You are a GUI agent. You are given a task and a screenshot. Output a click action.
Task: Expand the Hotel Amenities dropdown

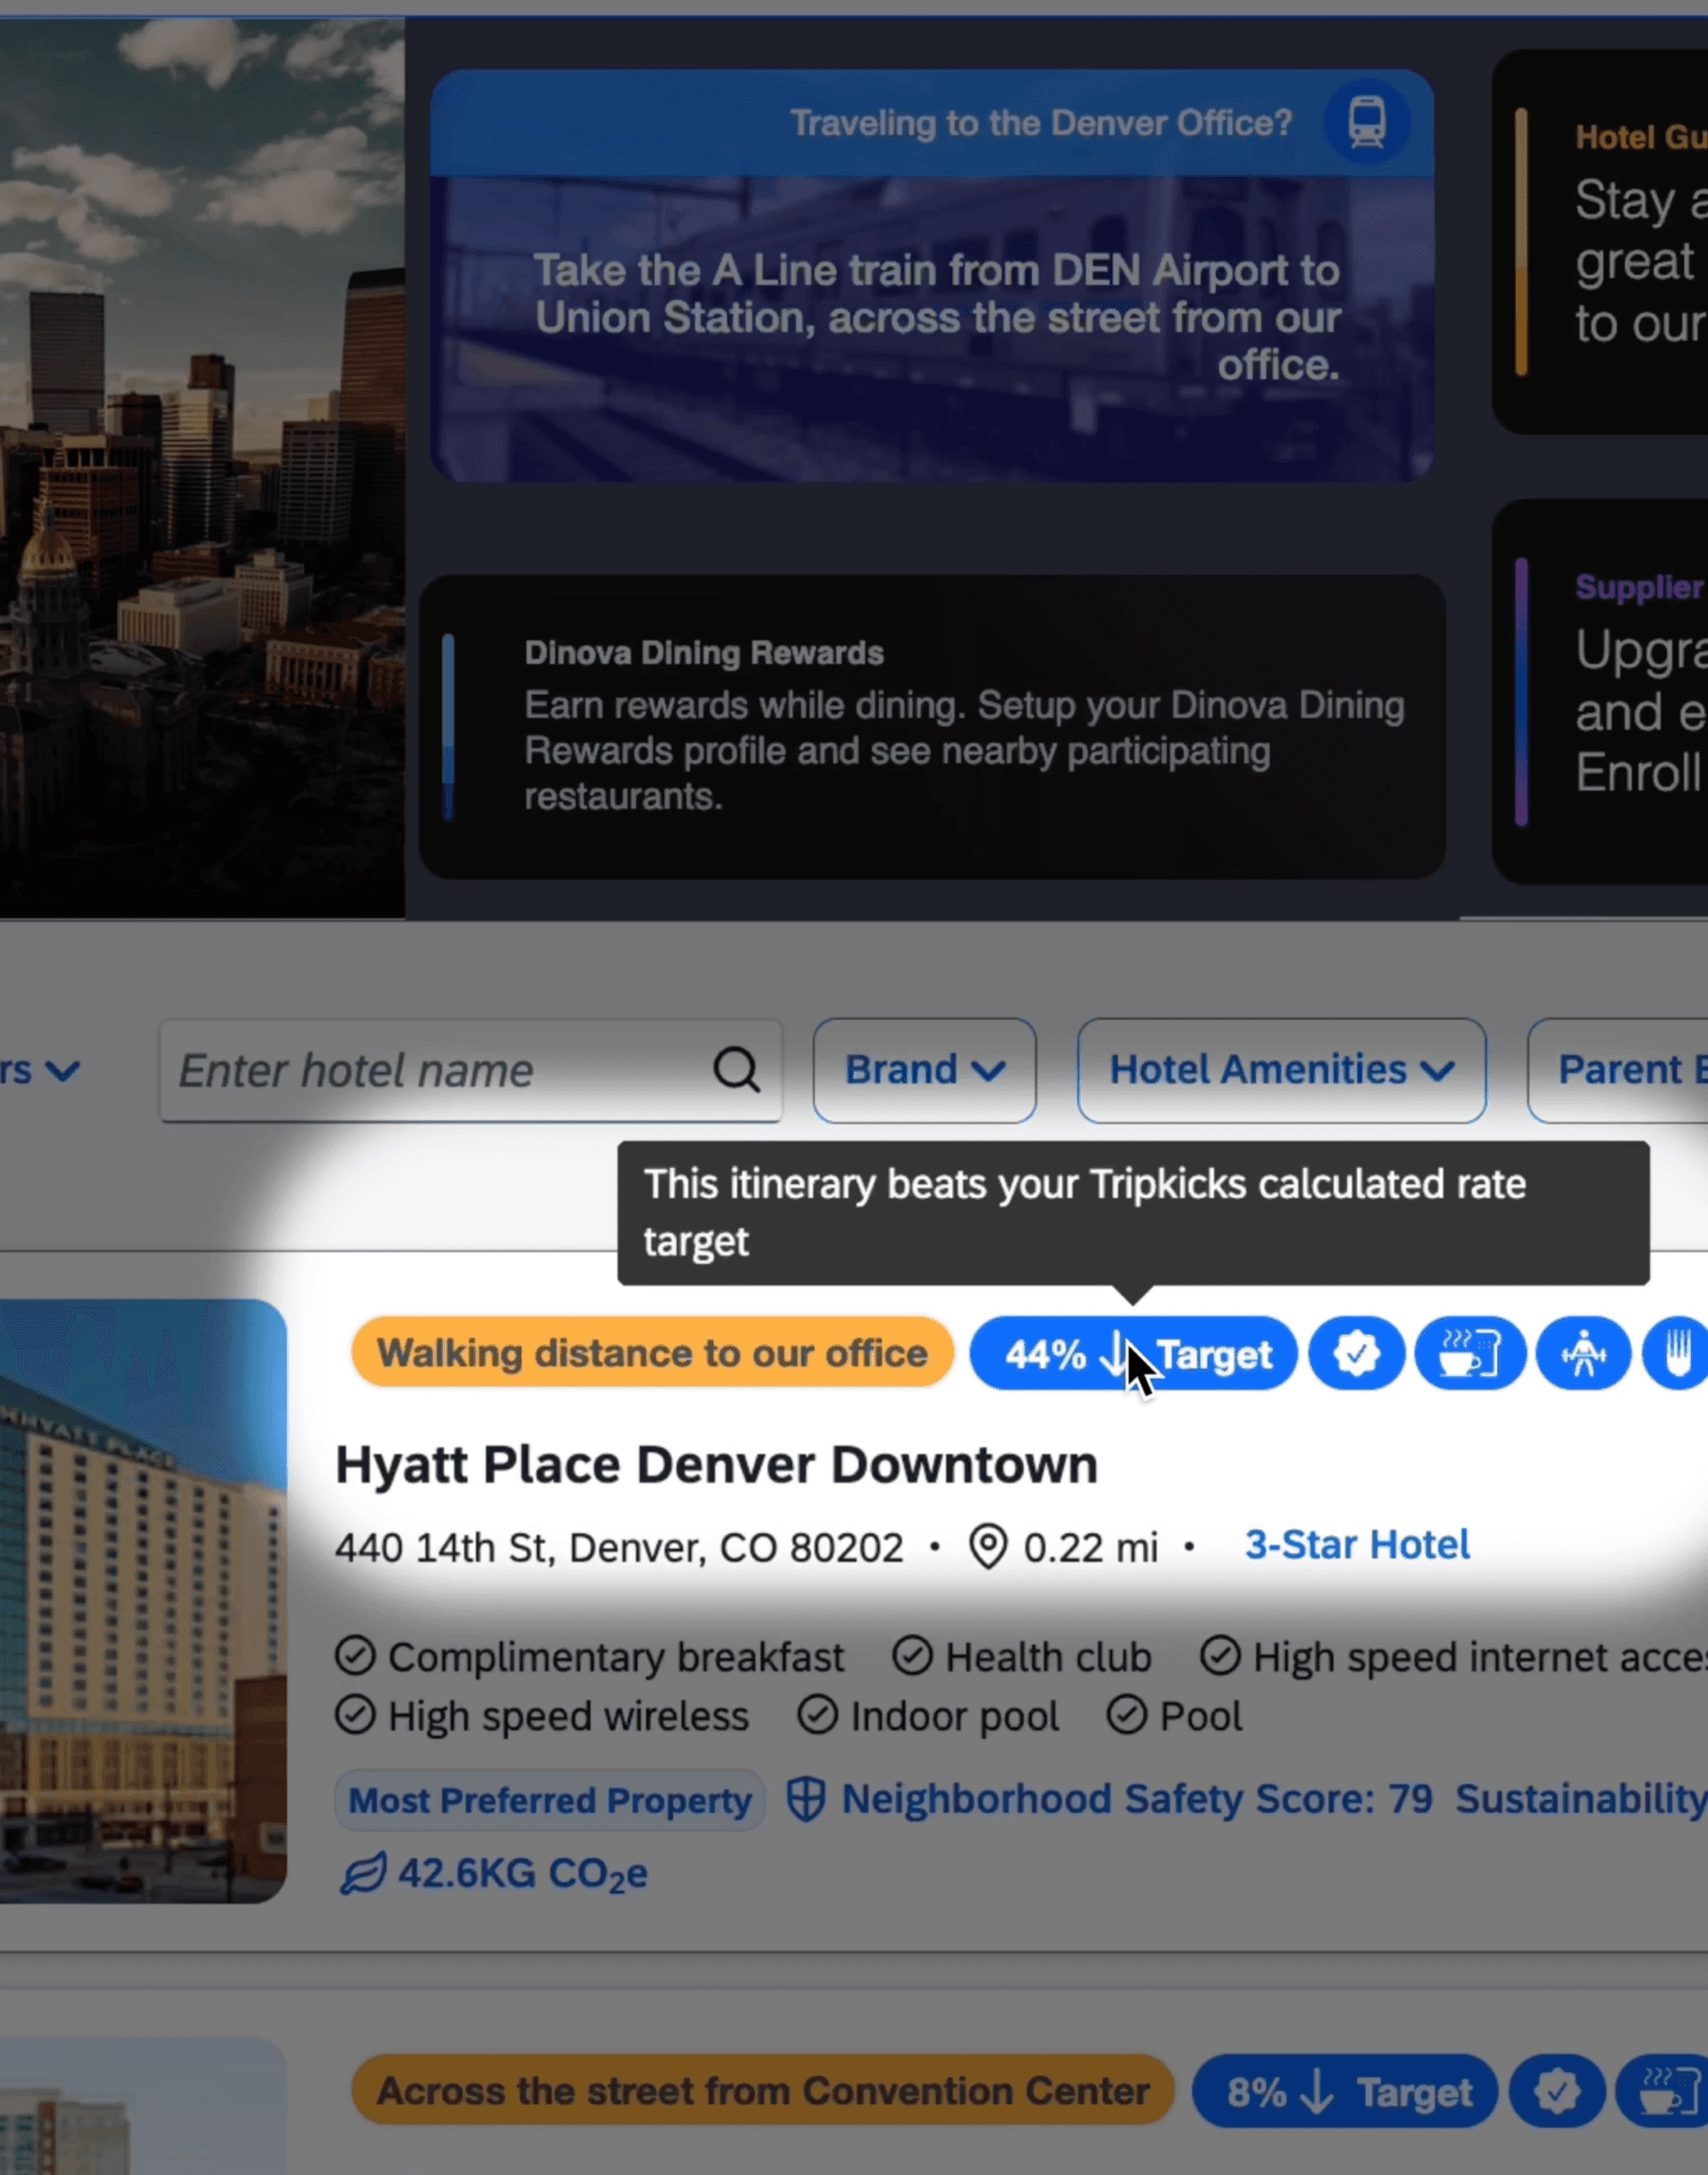[x=1281, y=1070]
